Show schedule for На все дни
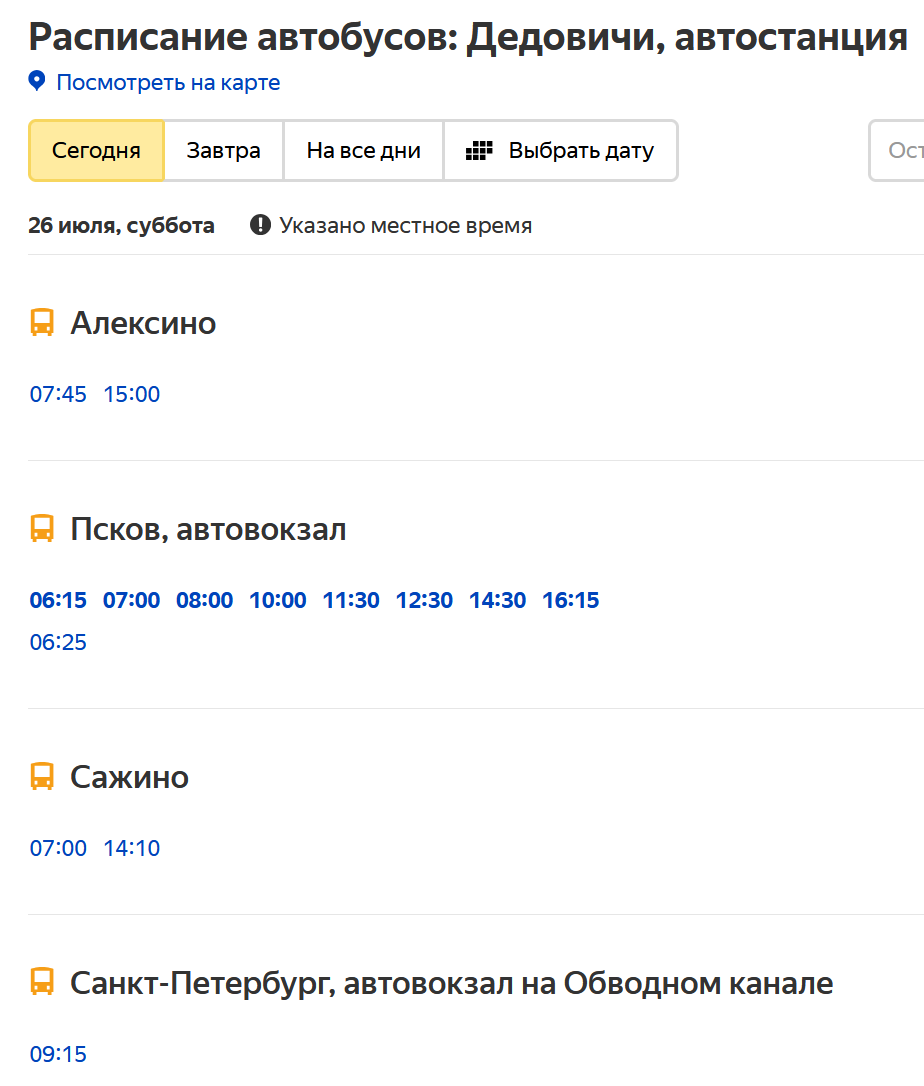Screen dimensions: 924x1086 [x=363, y=151]
